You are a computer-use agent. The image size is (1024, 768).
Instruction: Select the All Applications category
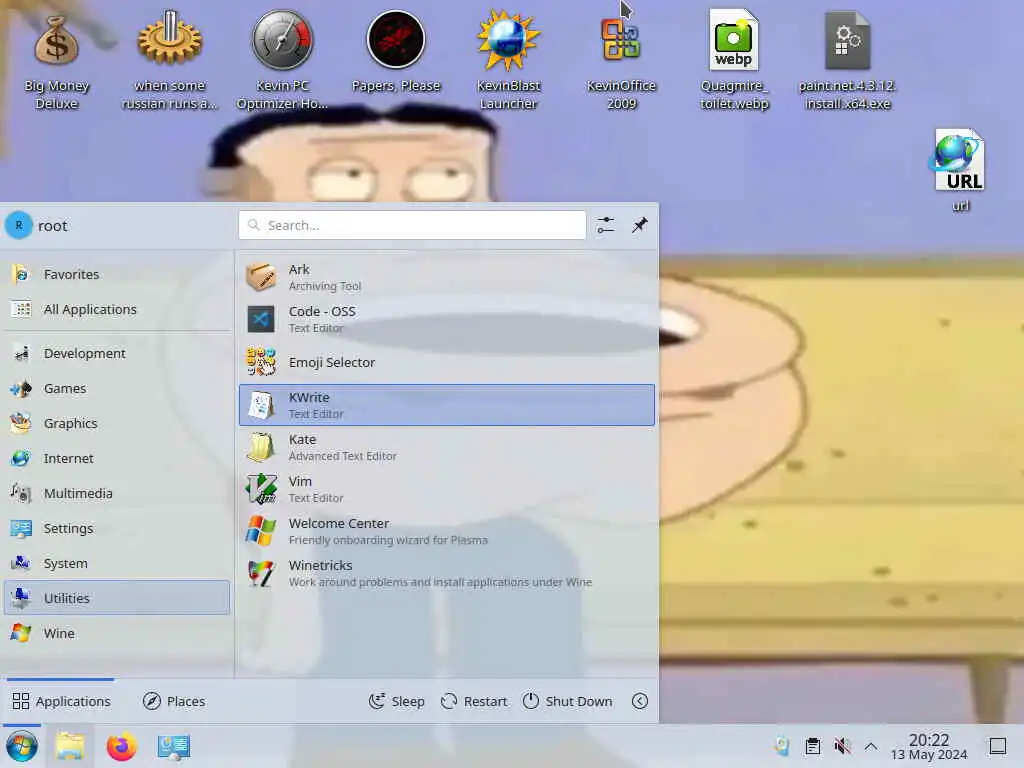pos(117,309)
